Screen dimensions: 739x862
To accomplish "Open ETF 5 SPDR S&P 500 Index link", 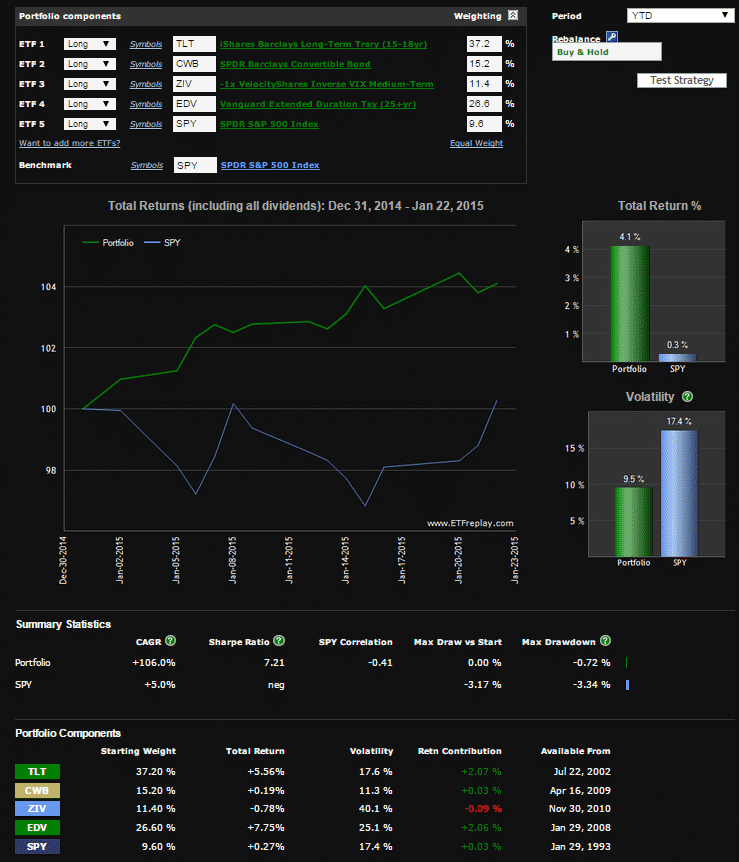I will pyautogui.click(x=269, y=124).
